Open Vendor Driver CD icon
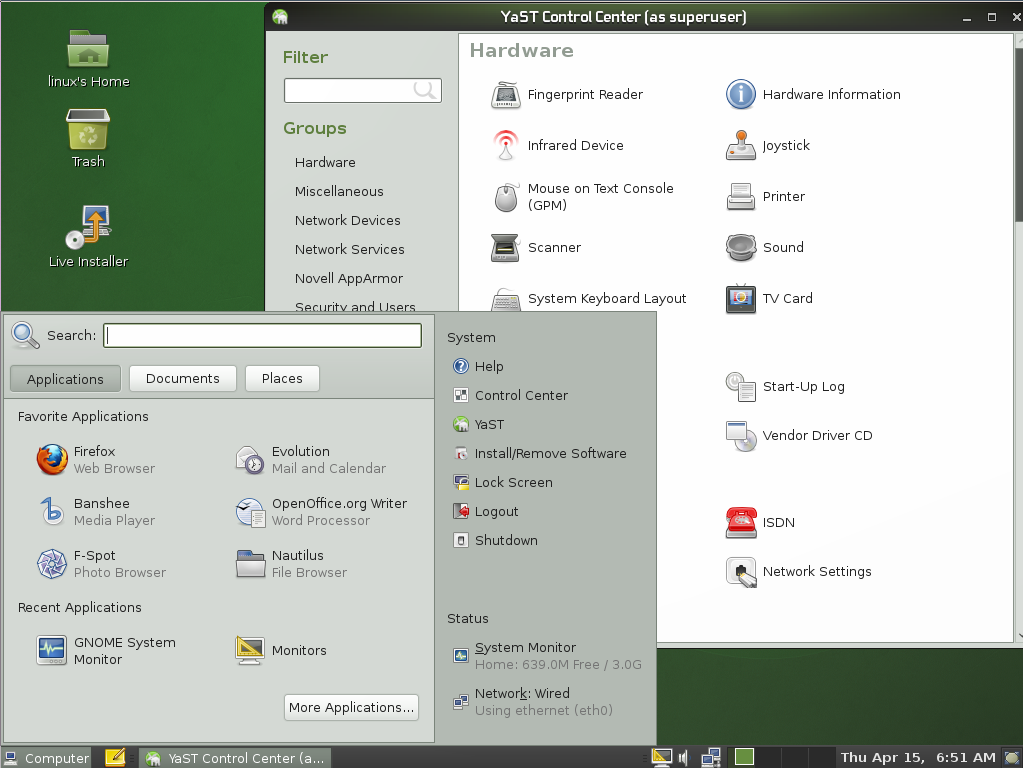This screenshot has height=768, width=1023. tap(741, 436)
